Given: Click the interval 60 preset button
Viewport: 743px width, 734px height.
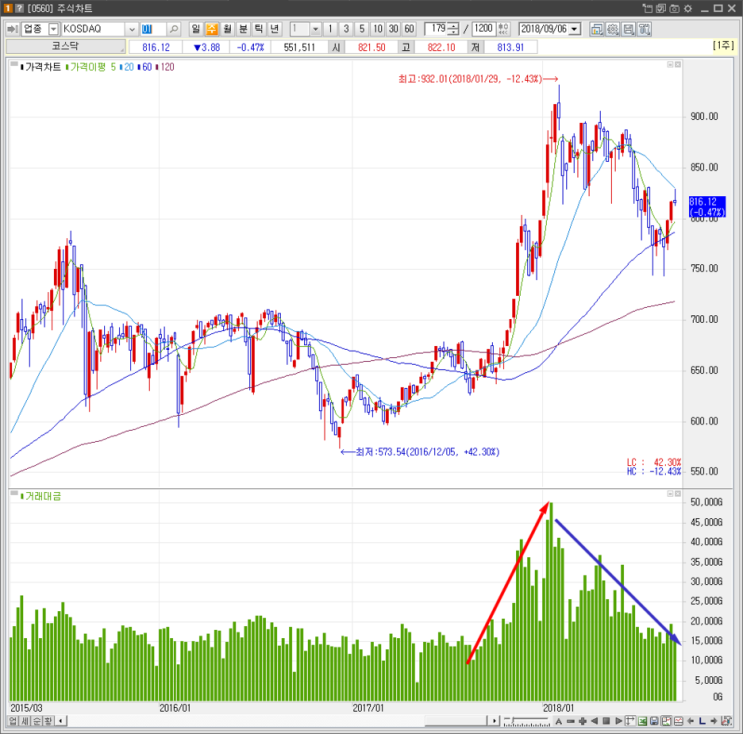Looking at the screenshot, I should tap(409, 29).
